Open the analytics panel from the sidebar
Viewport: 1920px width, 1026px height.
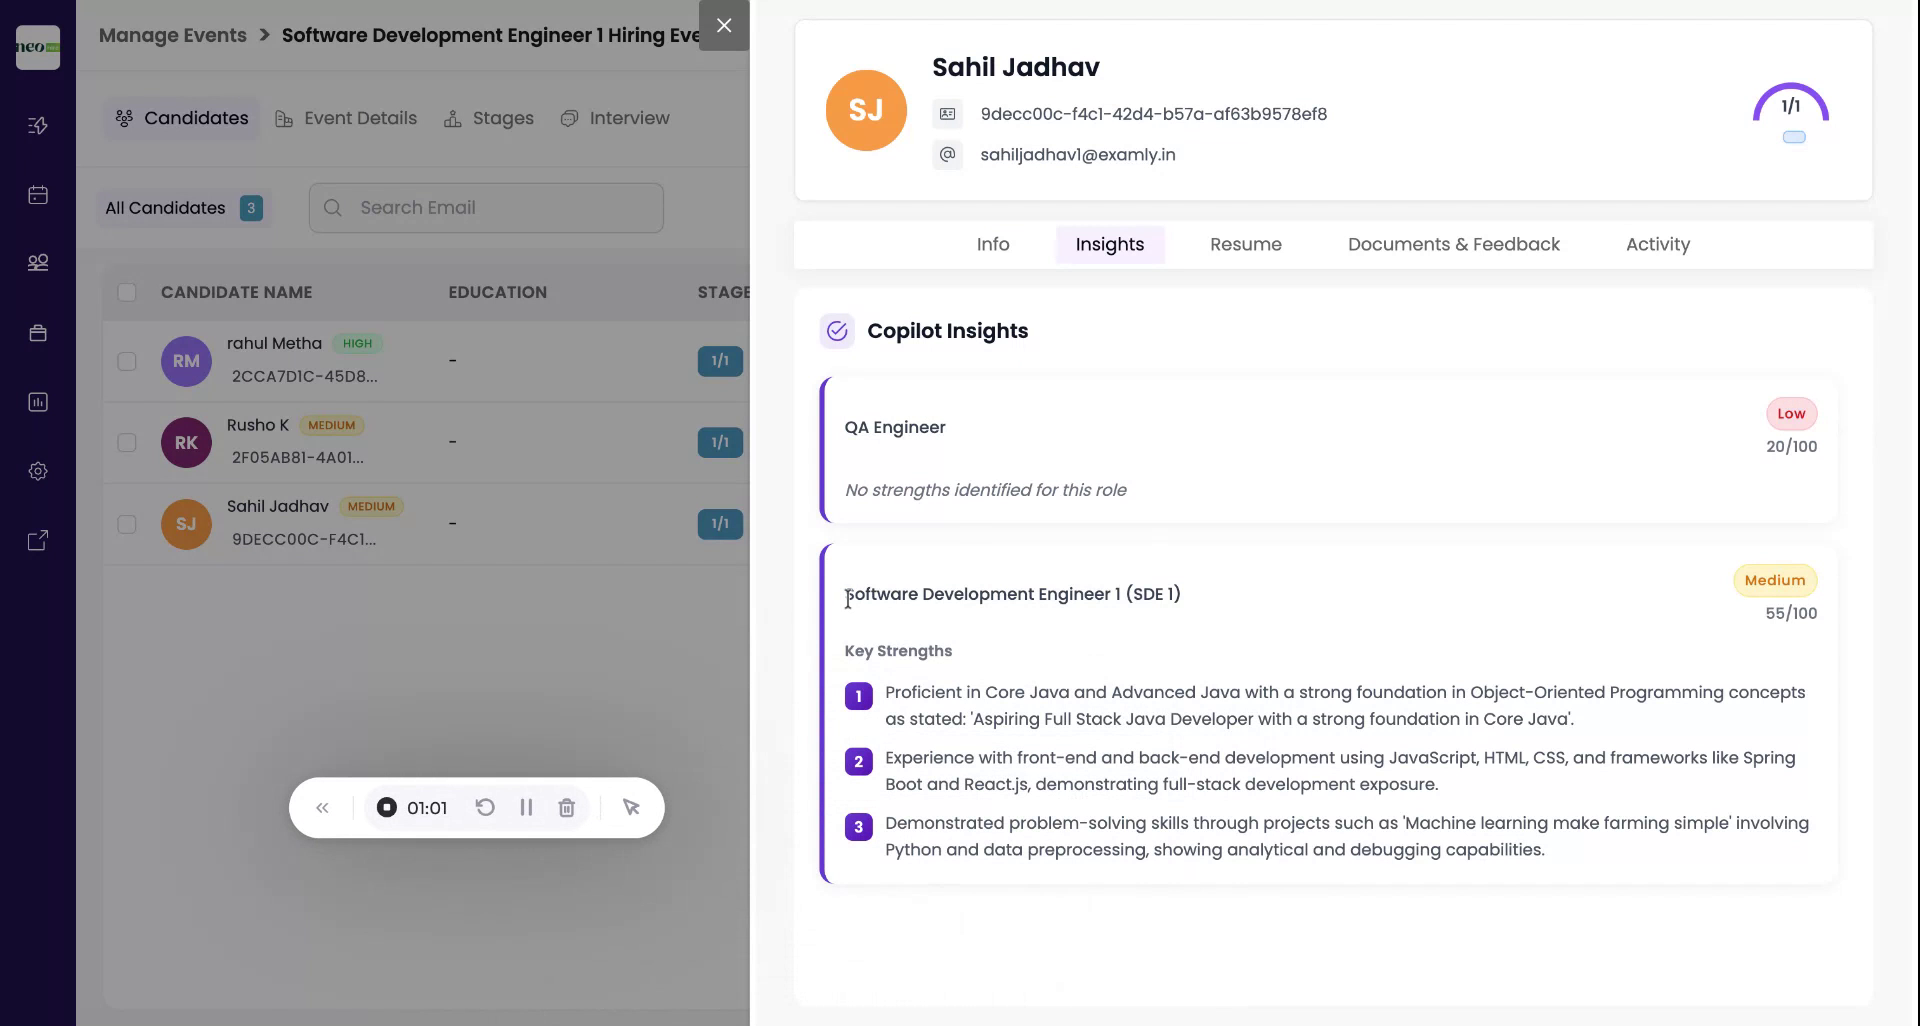point(37,402)
